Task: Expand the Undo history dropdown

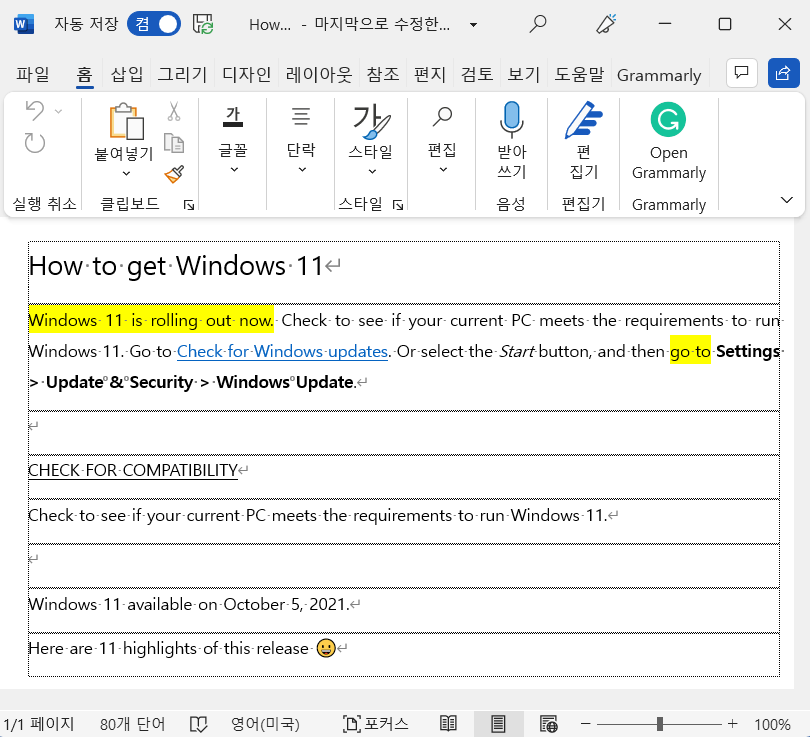Action: pyautogui.click(x=58, y=111)
